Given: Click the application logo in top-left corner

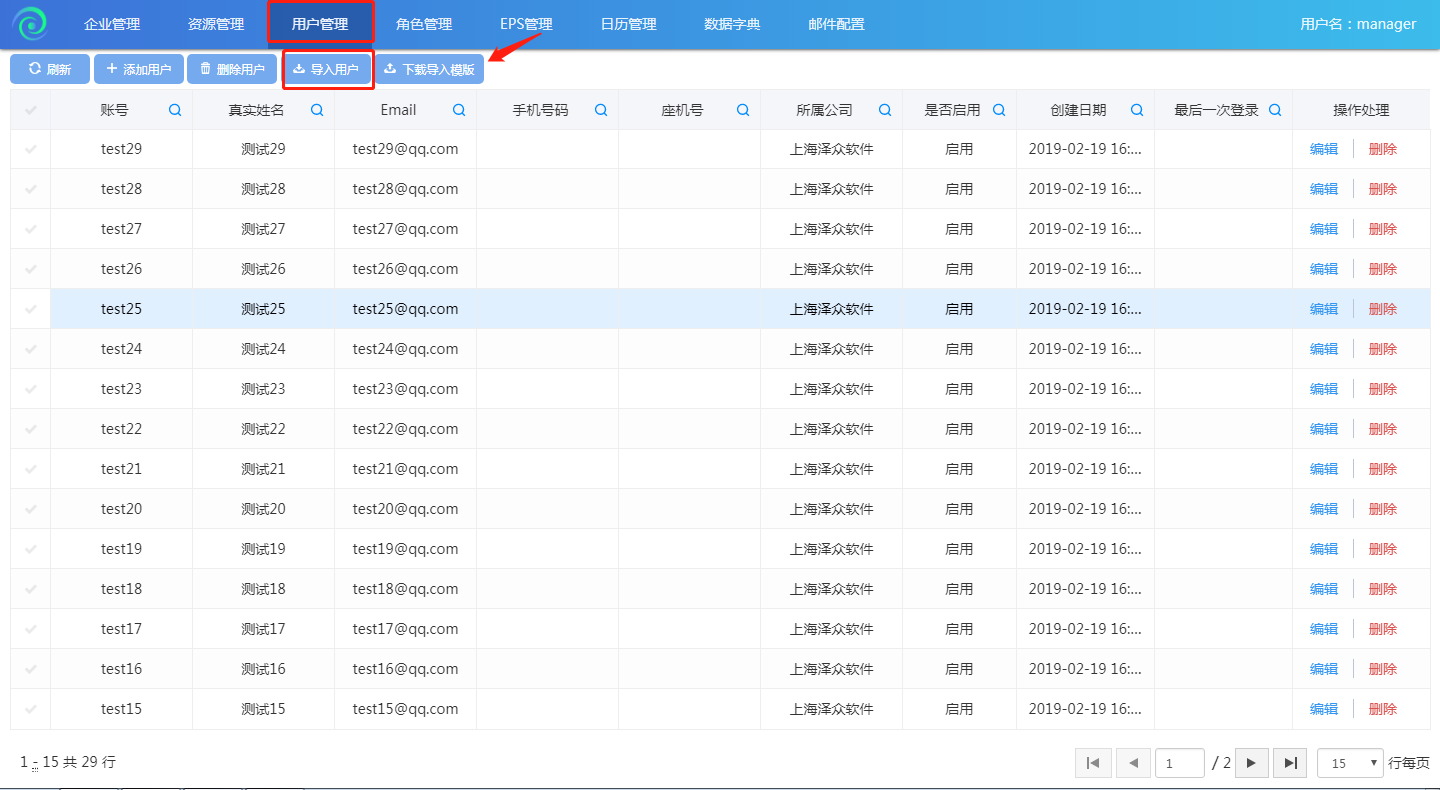Looking at the screenshot, I should pyautogui.click(x=30, y=24).
